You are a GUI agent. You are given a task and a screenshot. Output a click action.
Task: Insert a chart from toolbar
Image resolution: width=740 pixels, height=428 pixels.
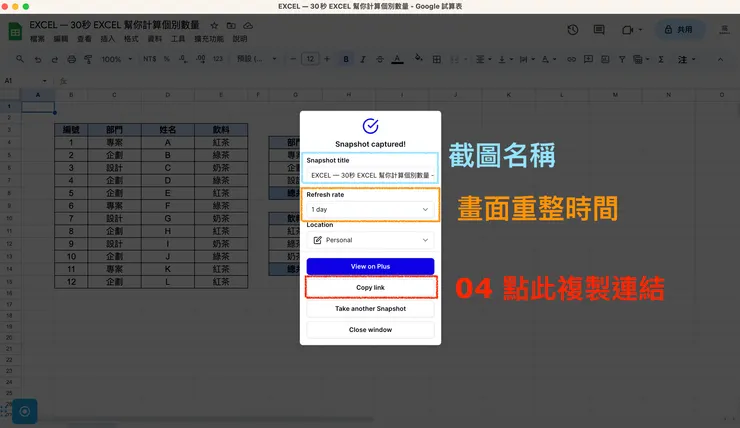(x=605, y=59)
